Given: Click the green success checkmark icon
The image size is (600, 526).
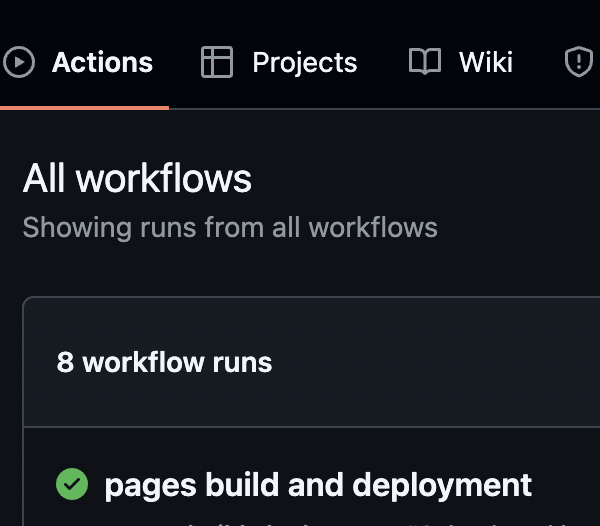Looking at the screenshot, I should pos(72,485).
